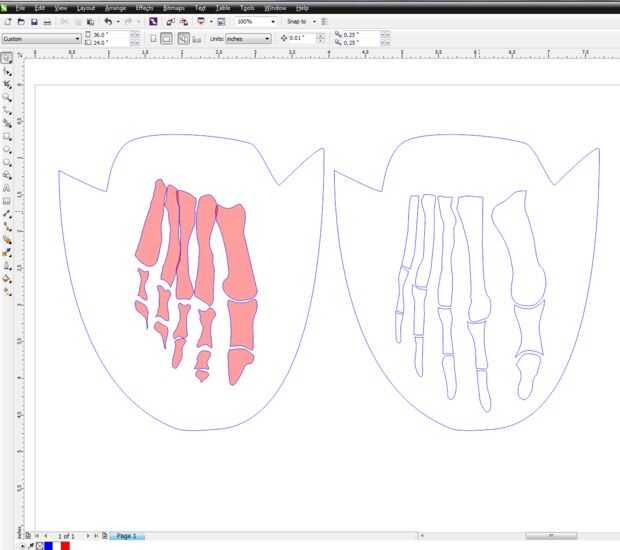
Task: Open the Effects menu
Action: pyautogui.click(x=144, y=8)
